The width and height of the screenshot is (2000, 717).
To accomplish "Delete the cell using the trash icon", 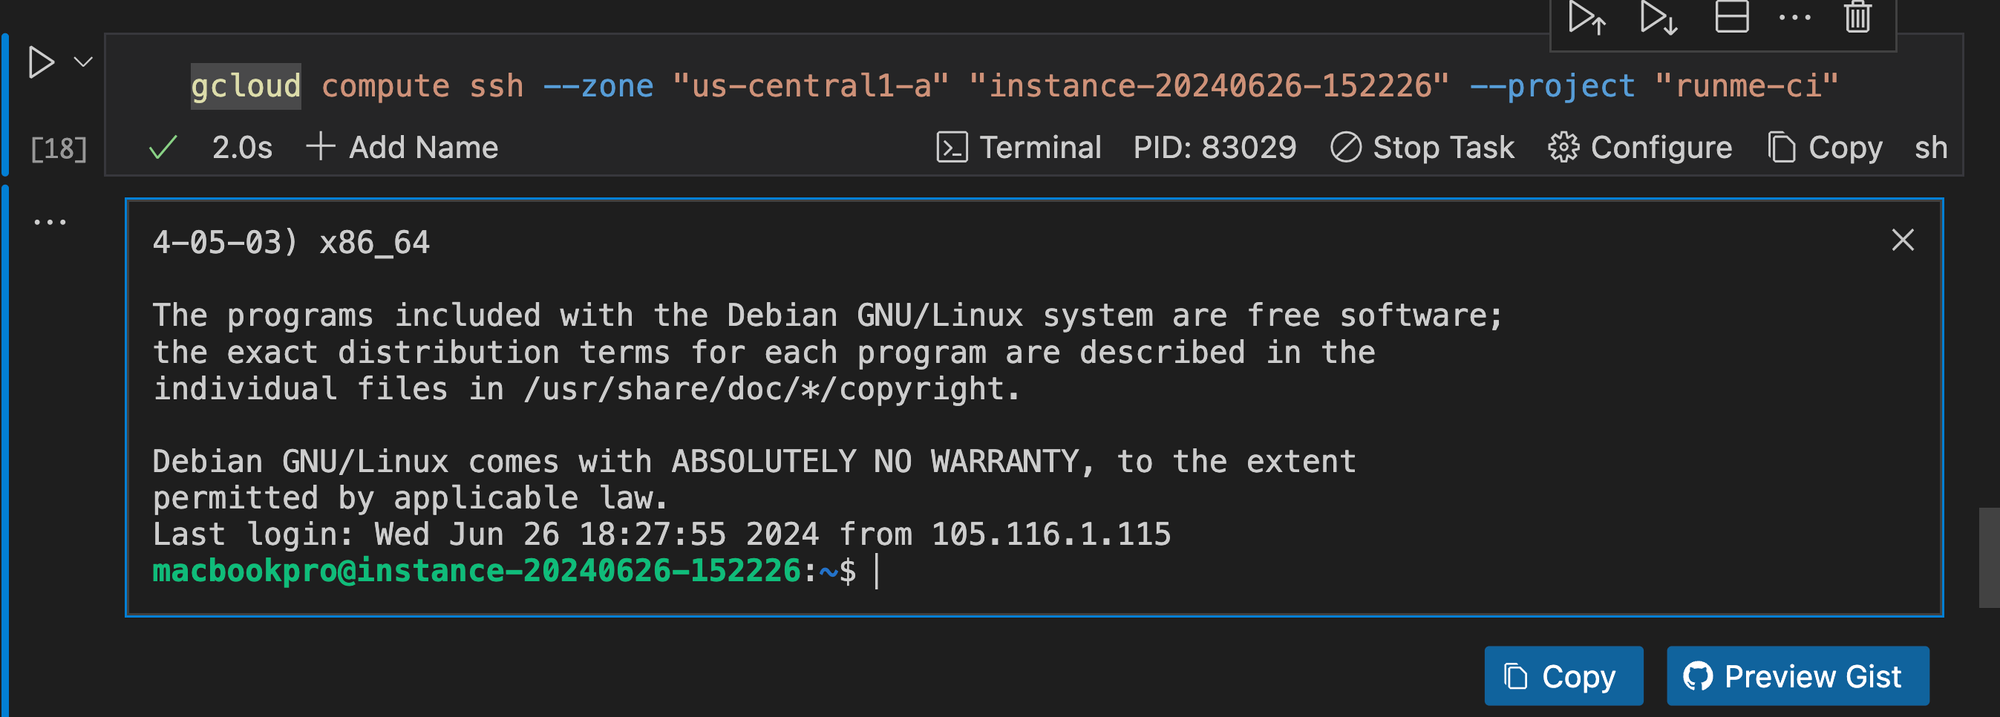I will [x=1858, y=17].
